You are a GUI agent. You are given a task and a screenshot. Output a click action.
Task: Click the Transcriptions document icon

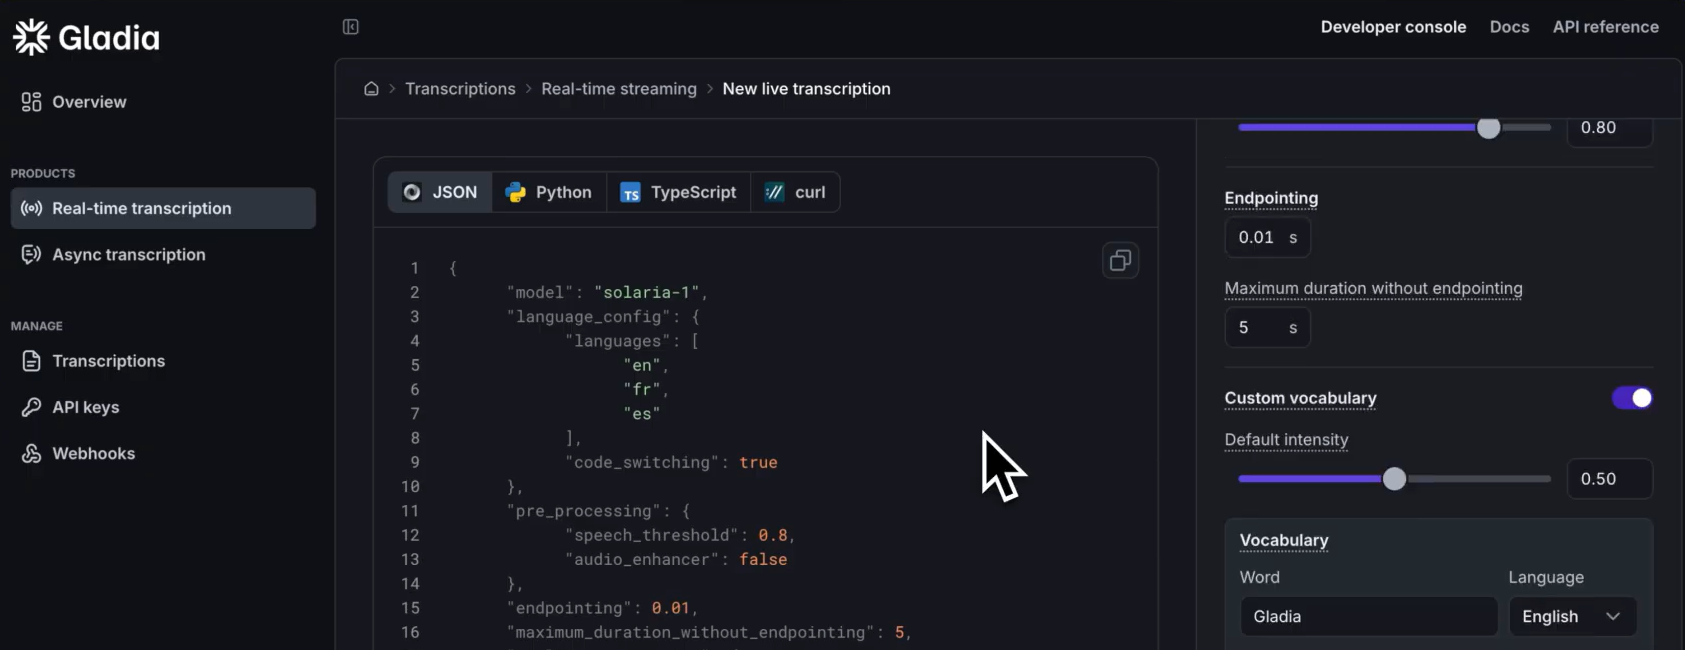pyautogui.click(x=32, y=361)
